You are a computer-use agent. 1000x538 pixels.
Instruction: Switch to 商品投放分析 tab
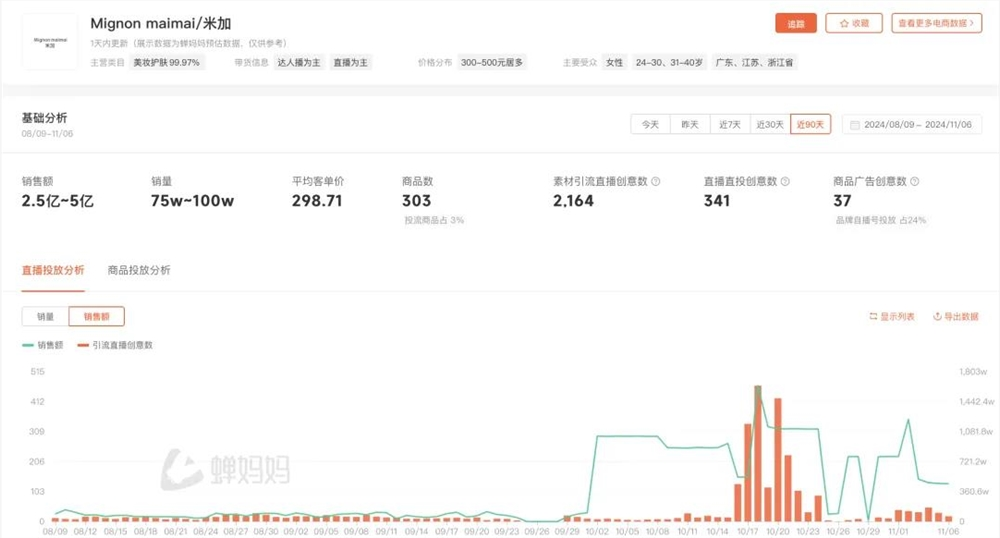click(x=139, y=270)
